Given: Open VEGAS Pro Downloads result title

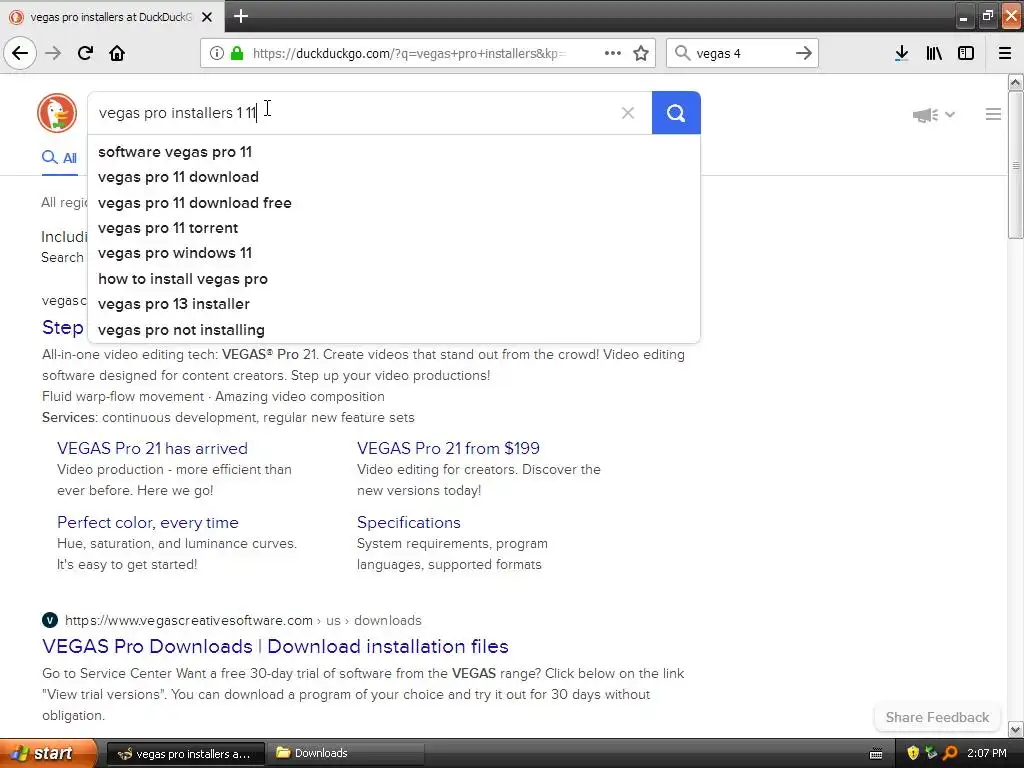Looking at the screenshot, I should (275, 647).
